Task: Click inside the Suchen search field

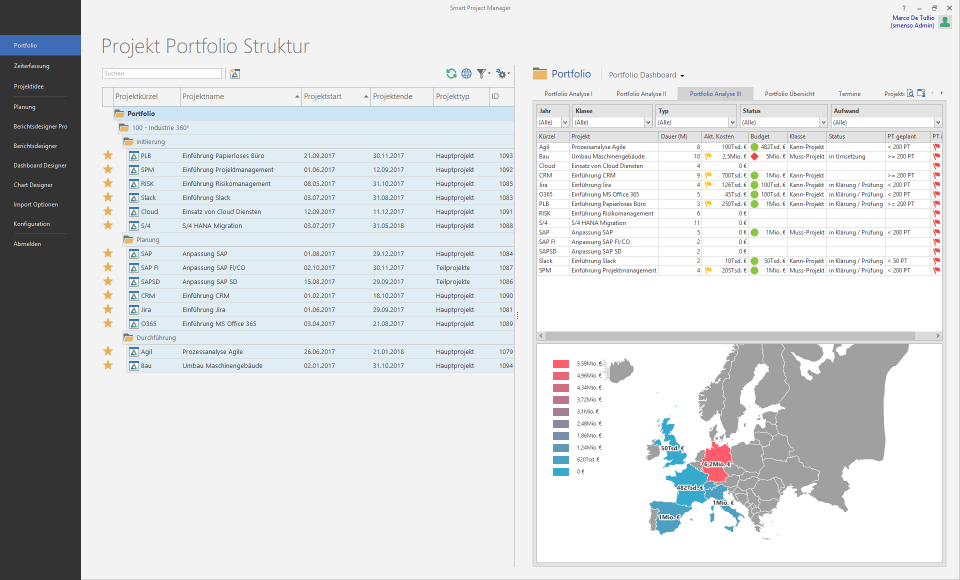Action: coord(160,73)
